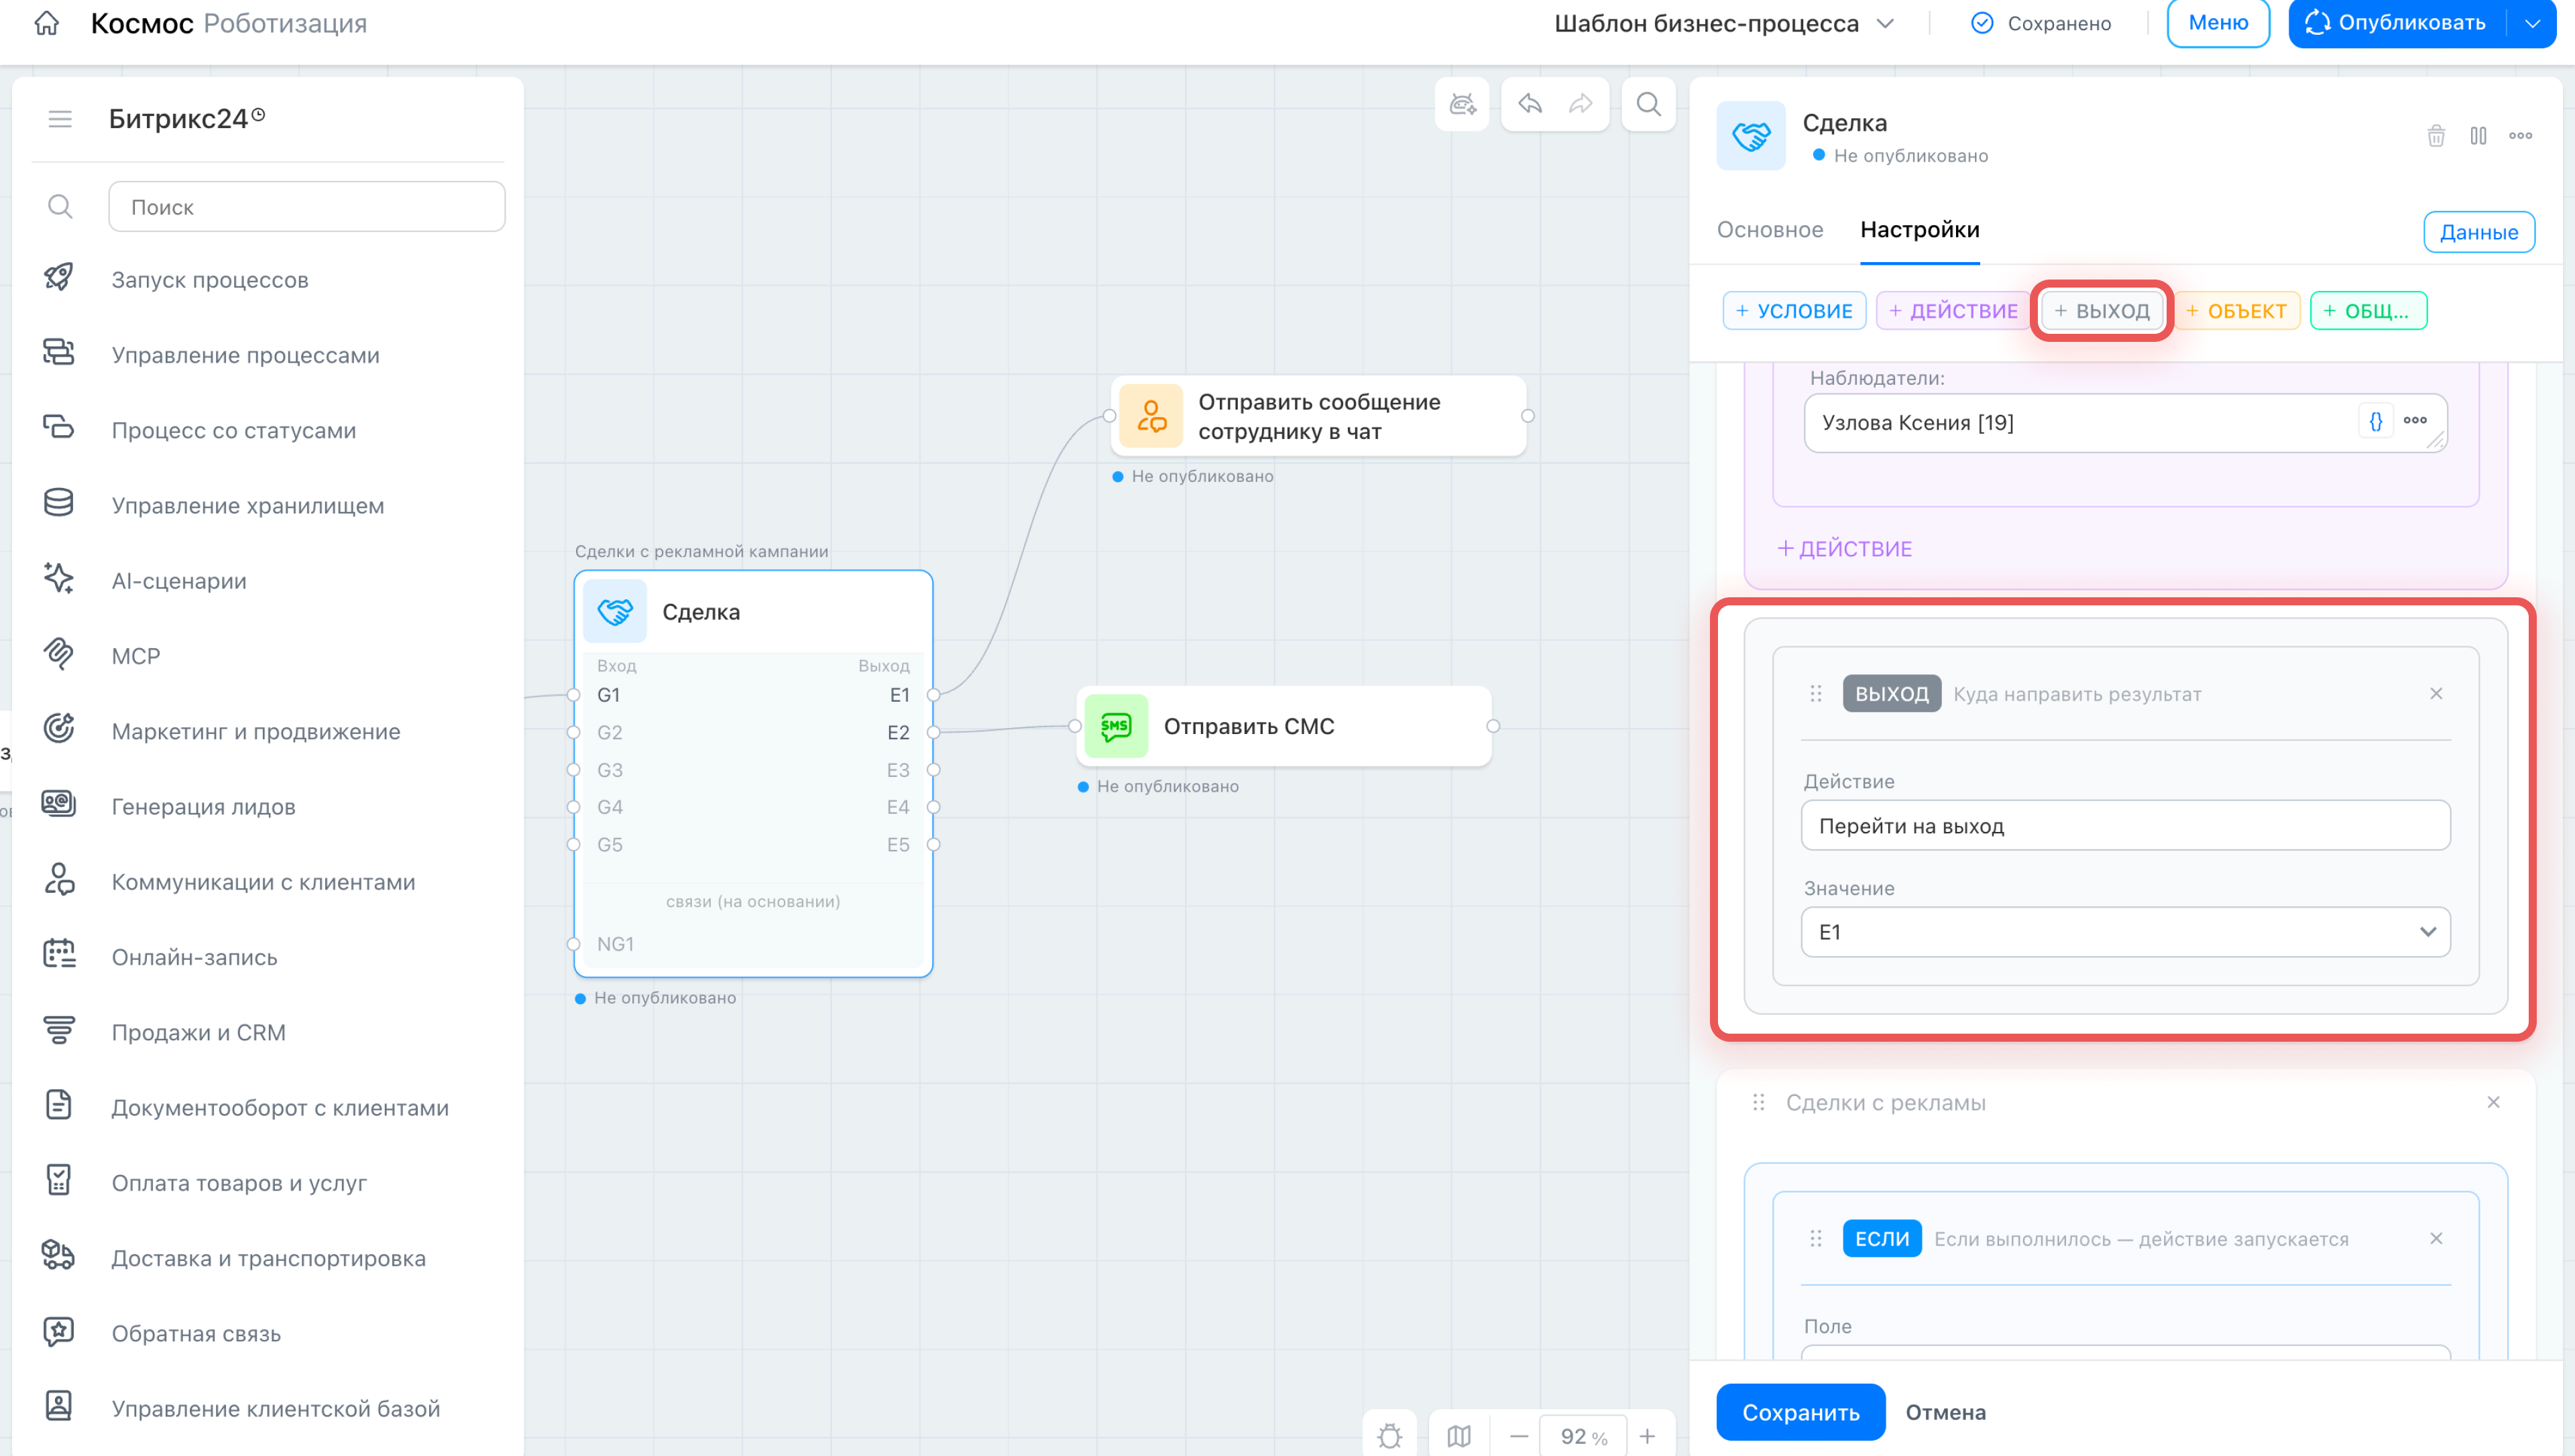Click the home icon in the header
This screenshot has width=2575, height=1456.
tap(46, 23)
